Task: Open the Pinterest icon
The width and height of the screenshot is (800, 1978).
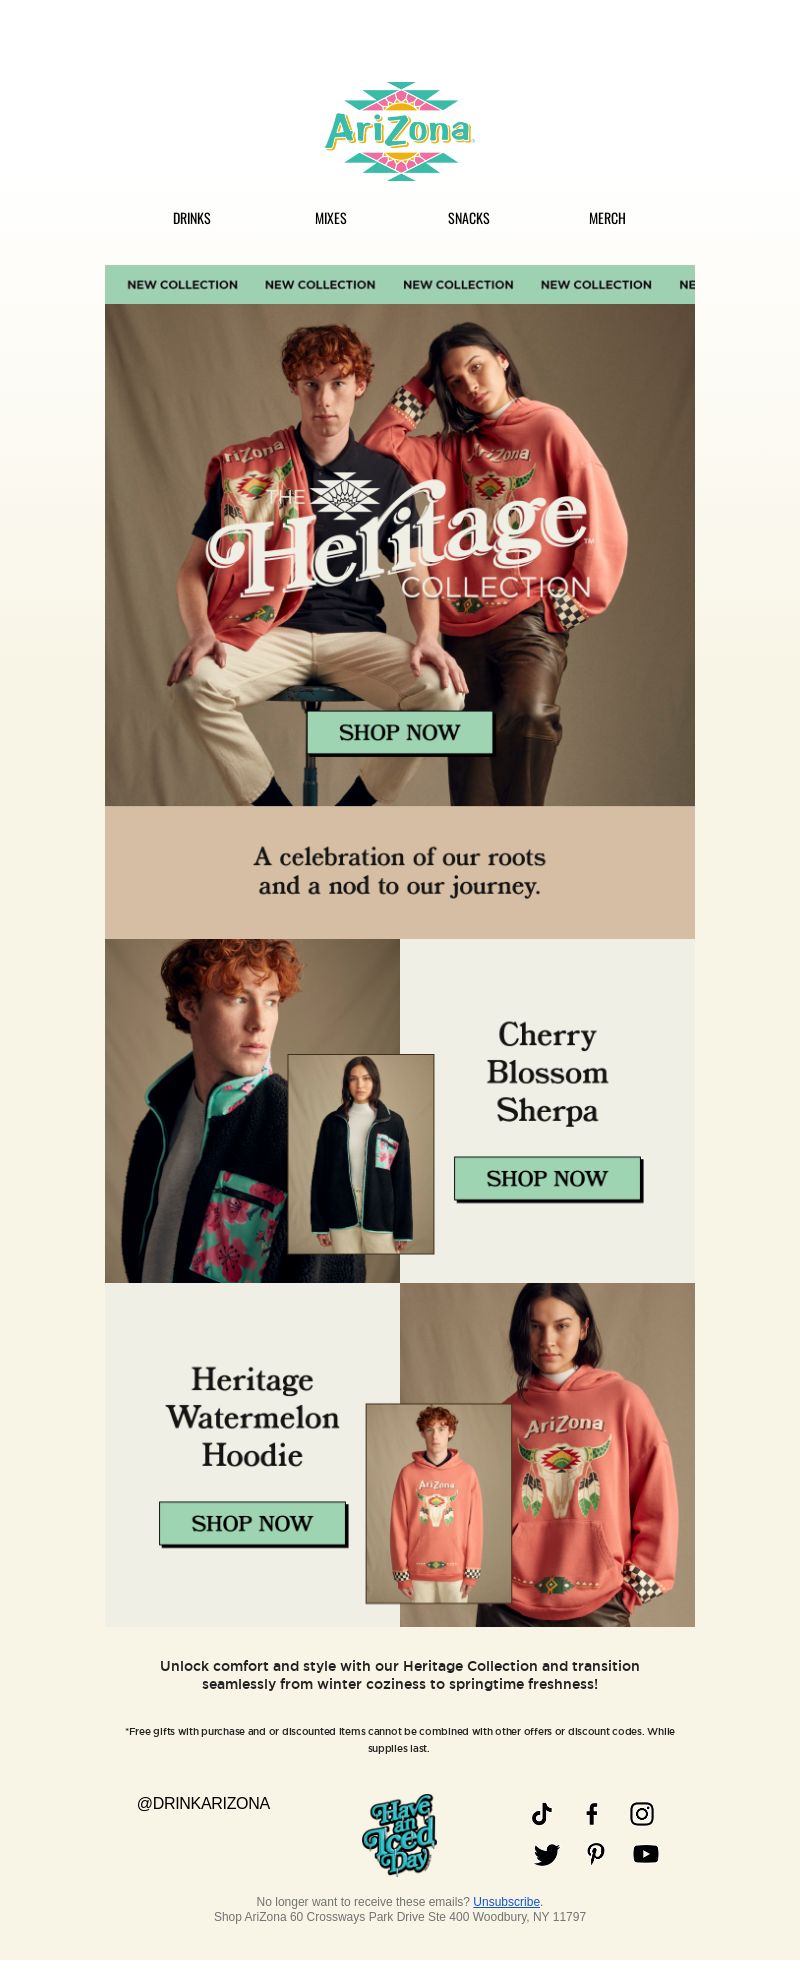Action: click(x=596, y=1854)
